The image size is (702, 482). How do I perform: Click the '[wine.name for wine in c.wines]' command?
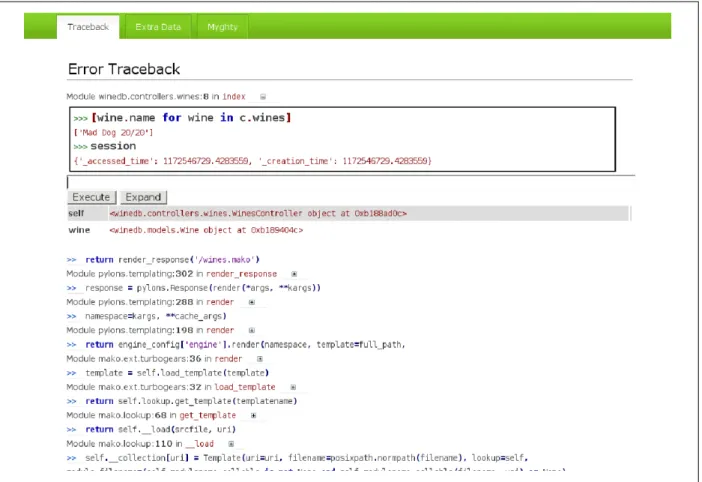[191, 118]
